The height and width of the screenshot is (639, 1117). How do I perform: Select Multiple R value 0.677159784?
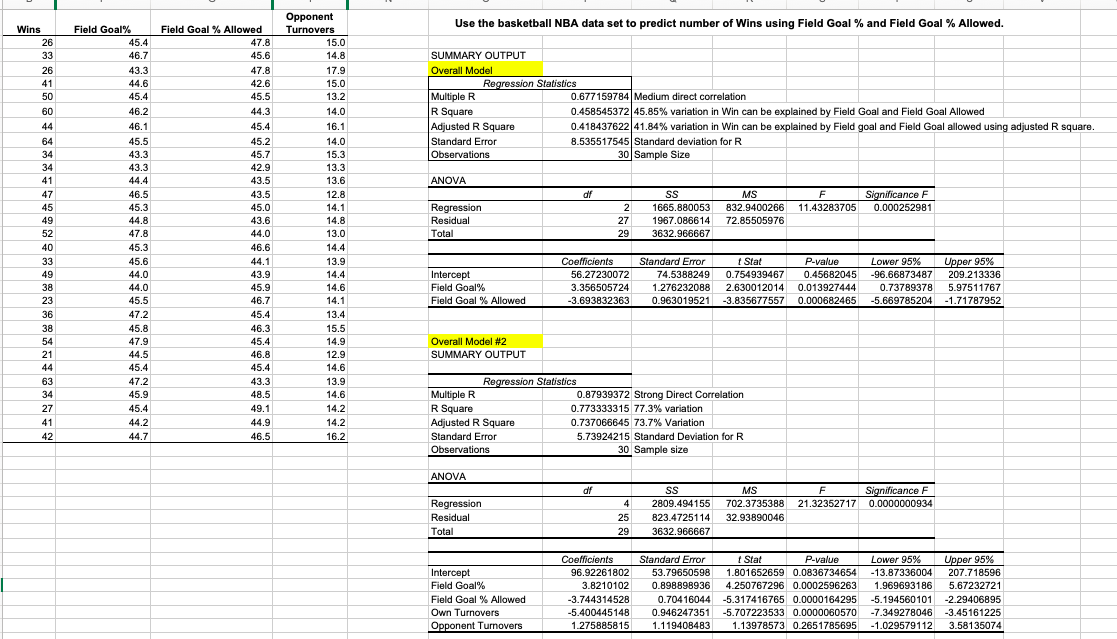point(600,97)
